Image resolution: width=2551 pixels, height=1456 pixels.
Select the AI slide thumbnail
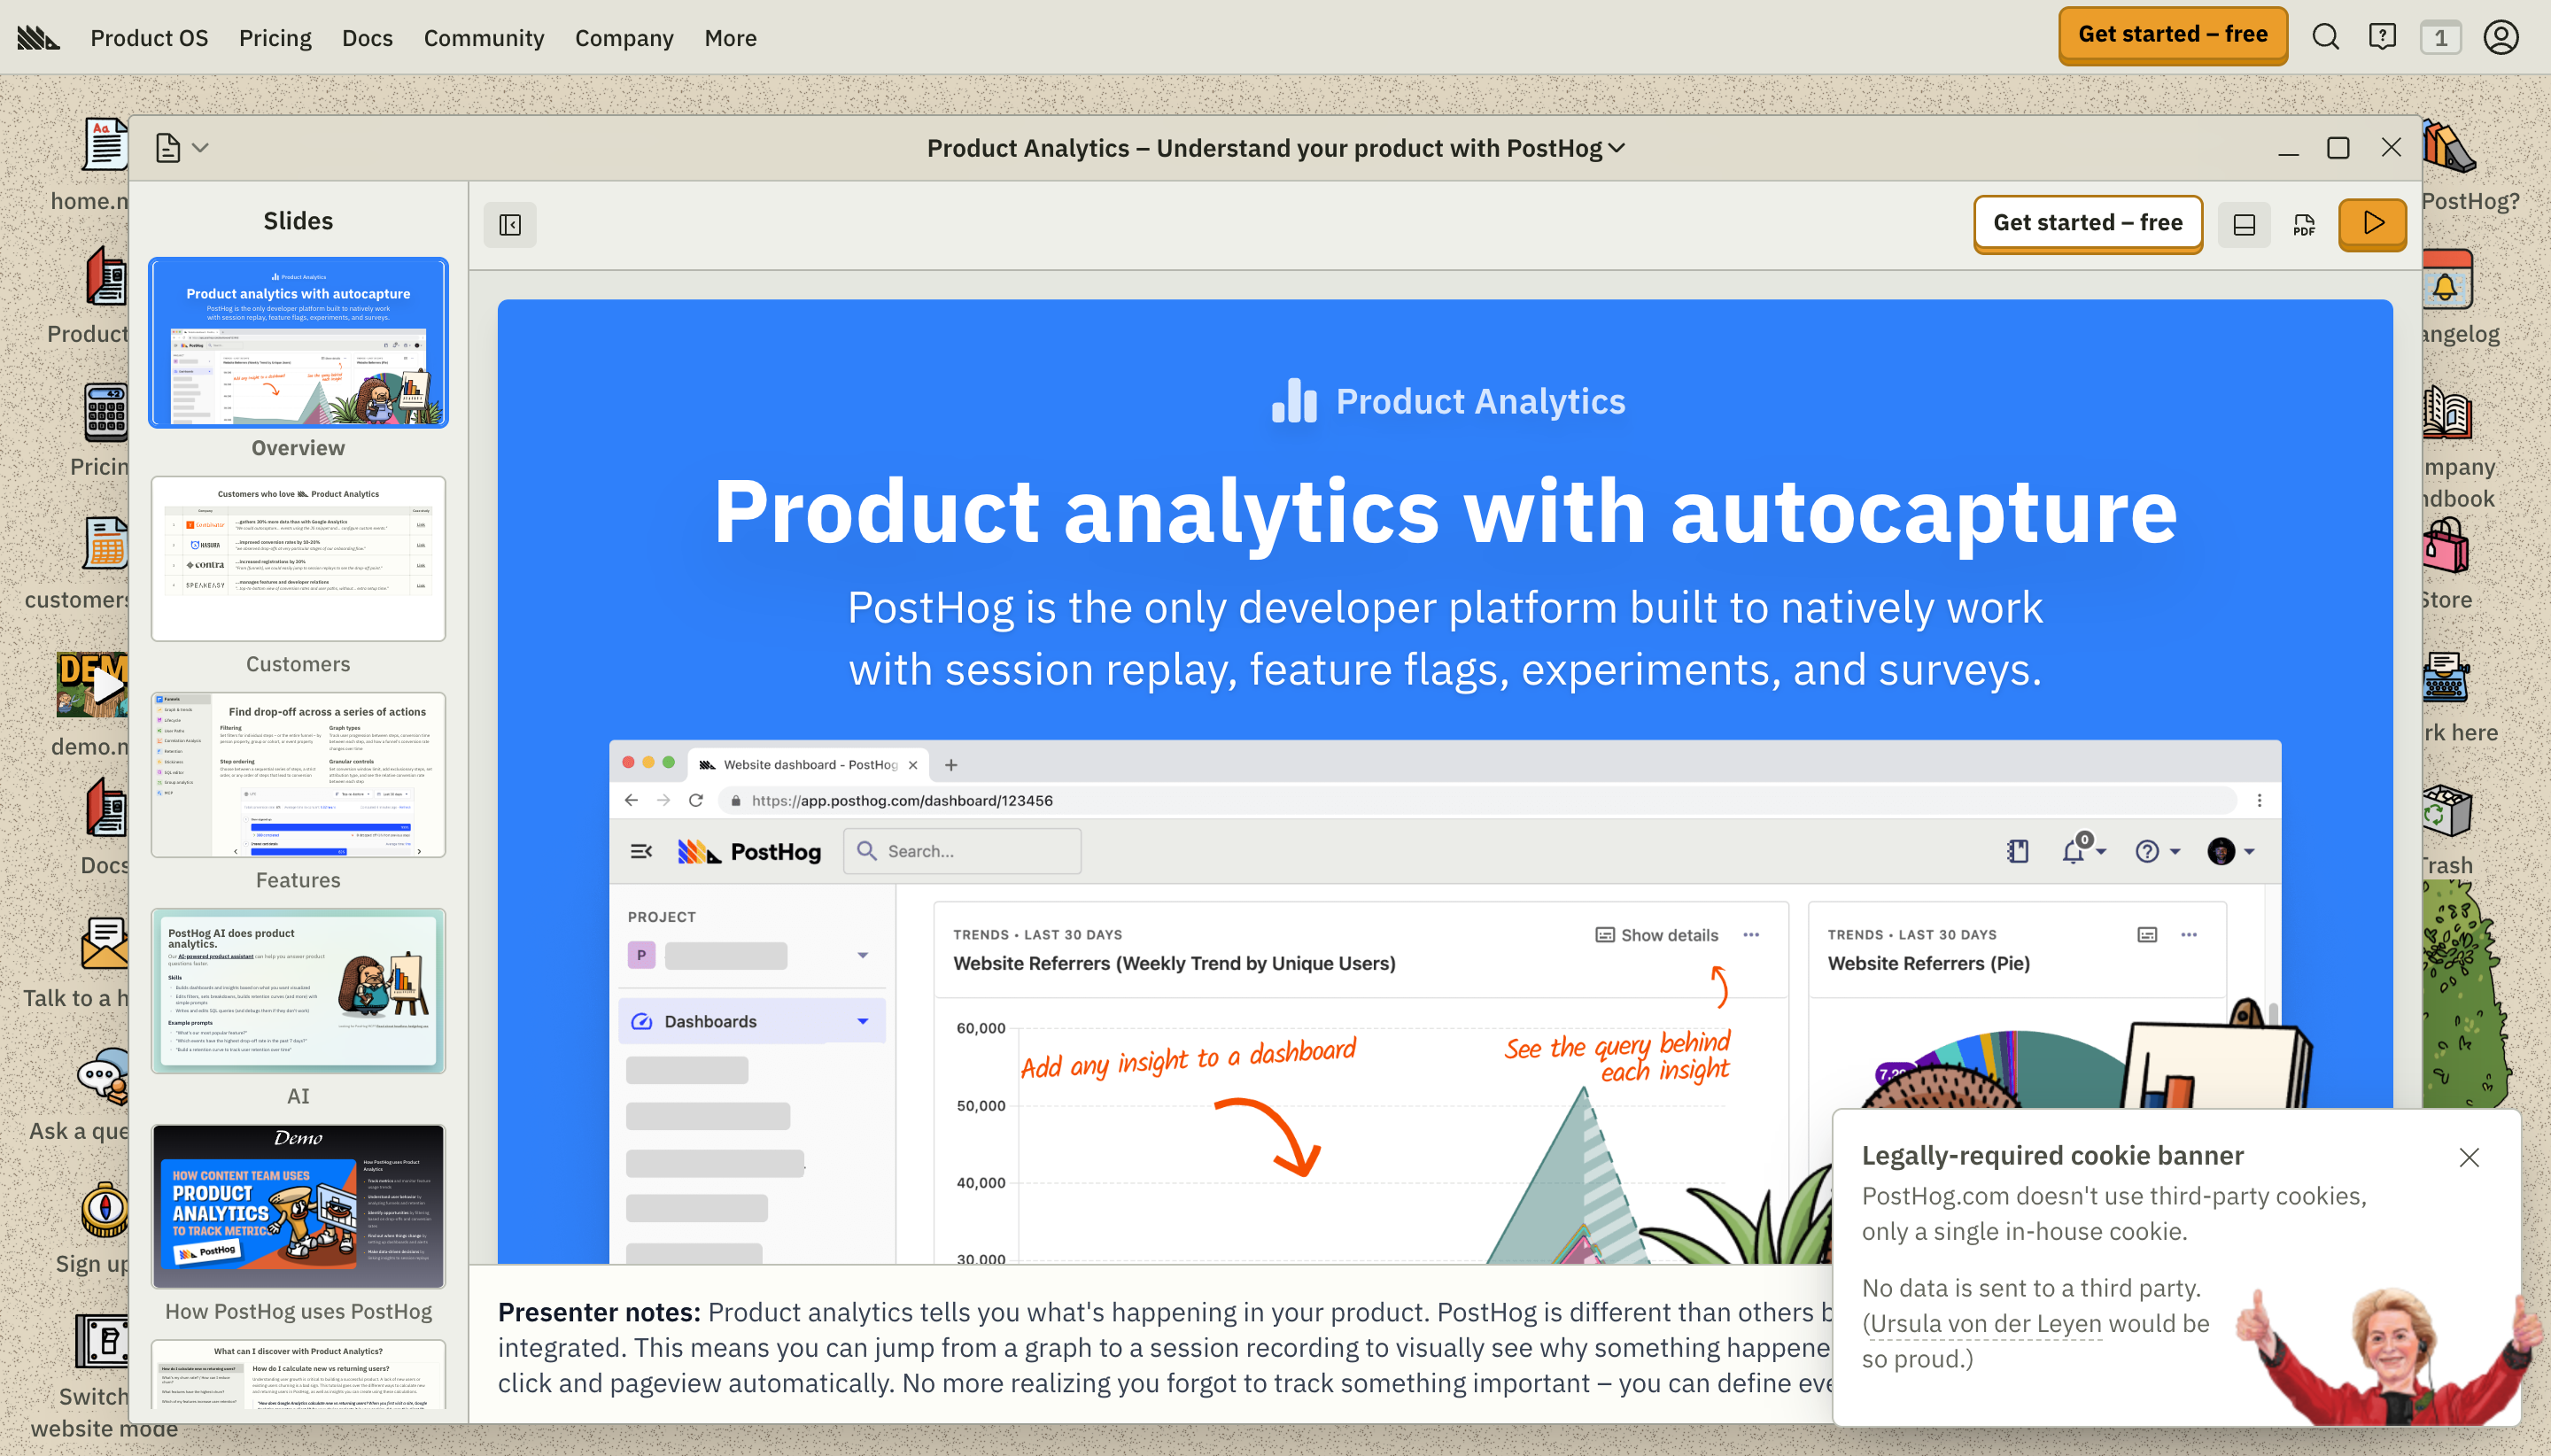coord(298,990)
